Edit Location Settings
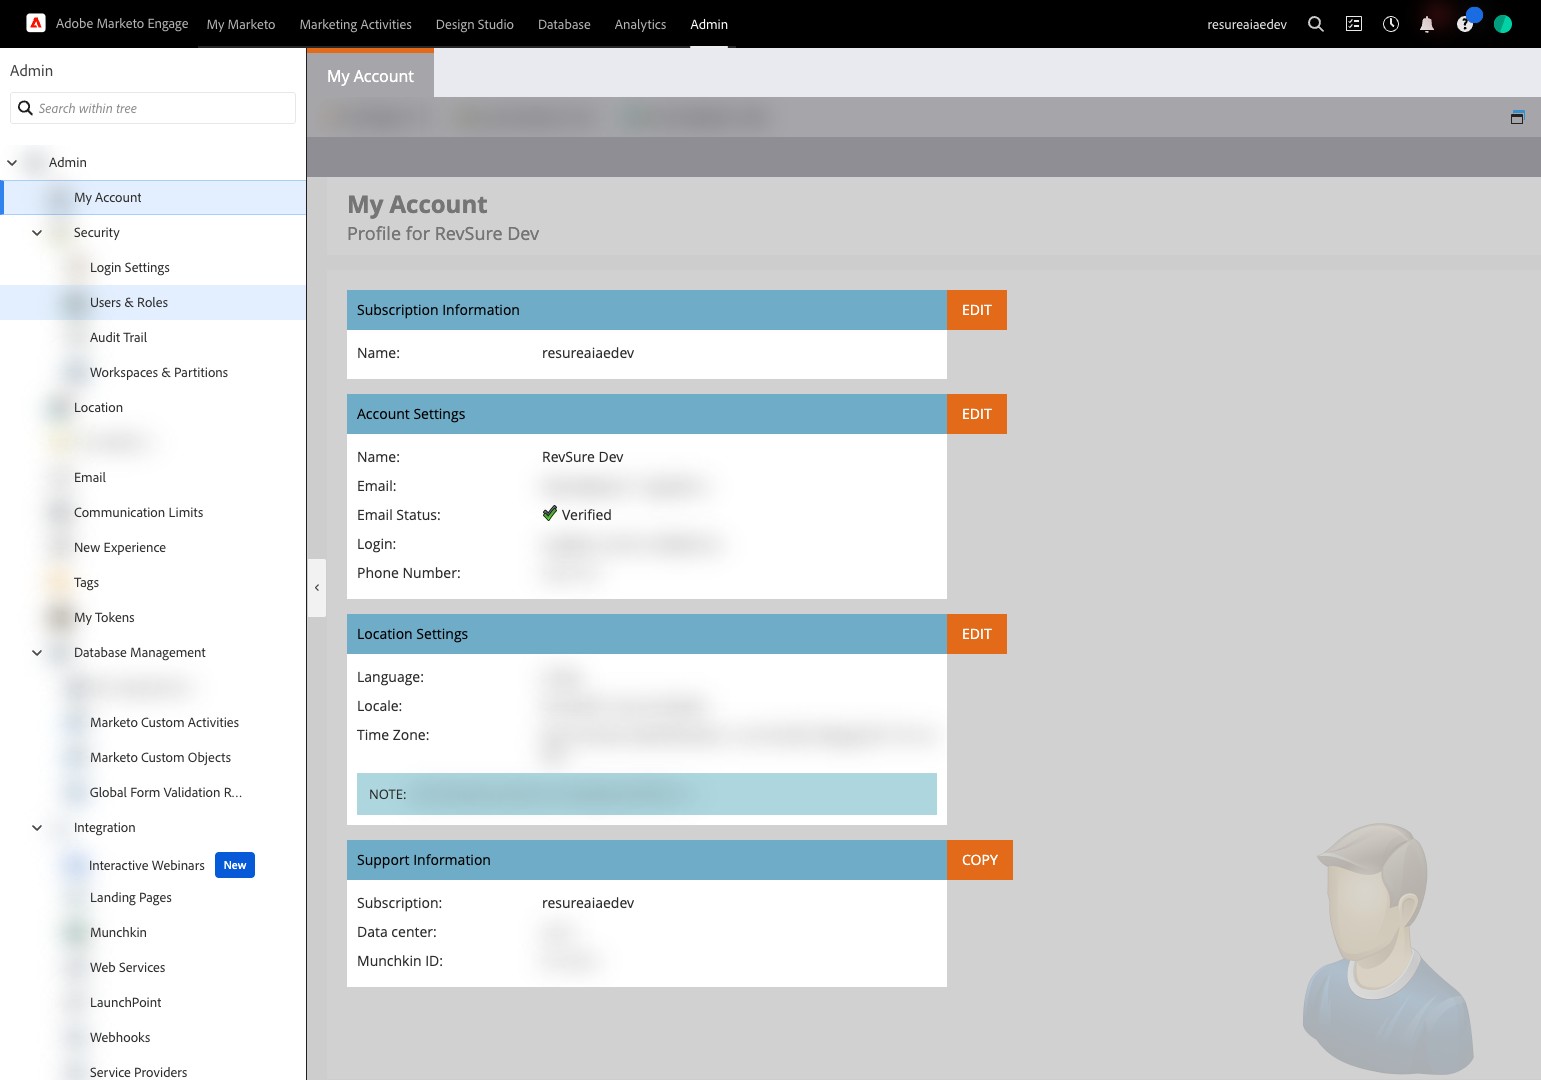 pyautogui.click(x=977, y=634)
